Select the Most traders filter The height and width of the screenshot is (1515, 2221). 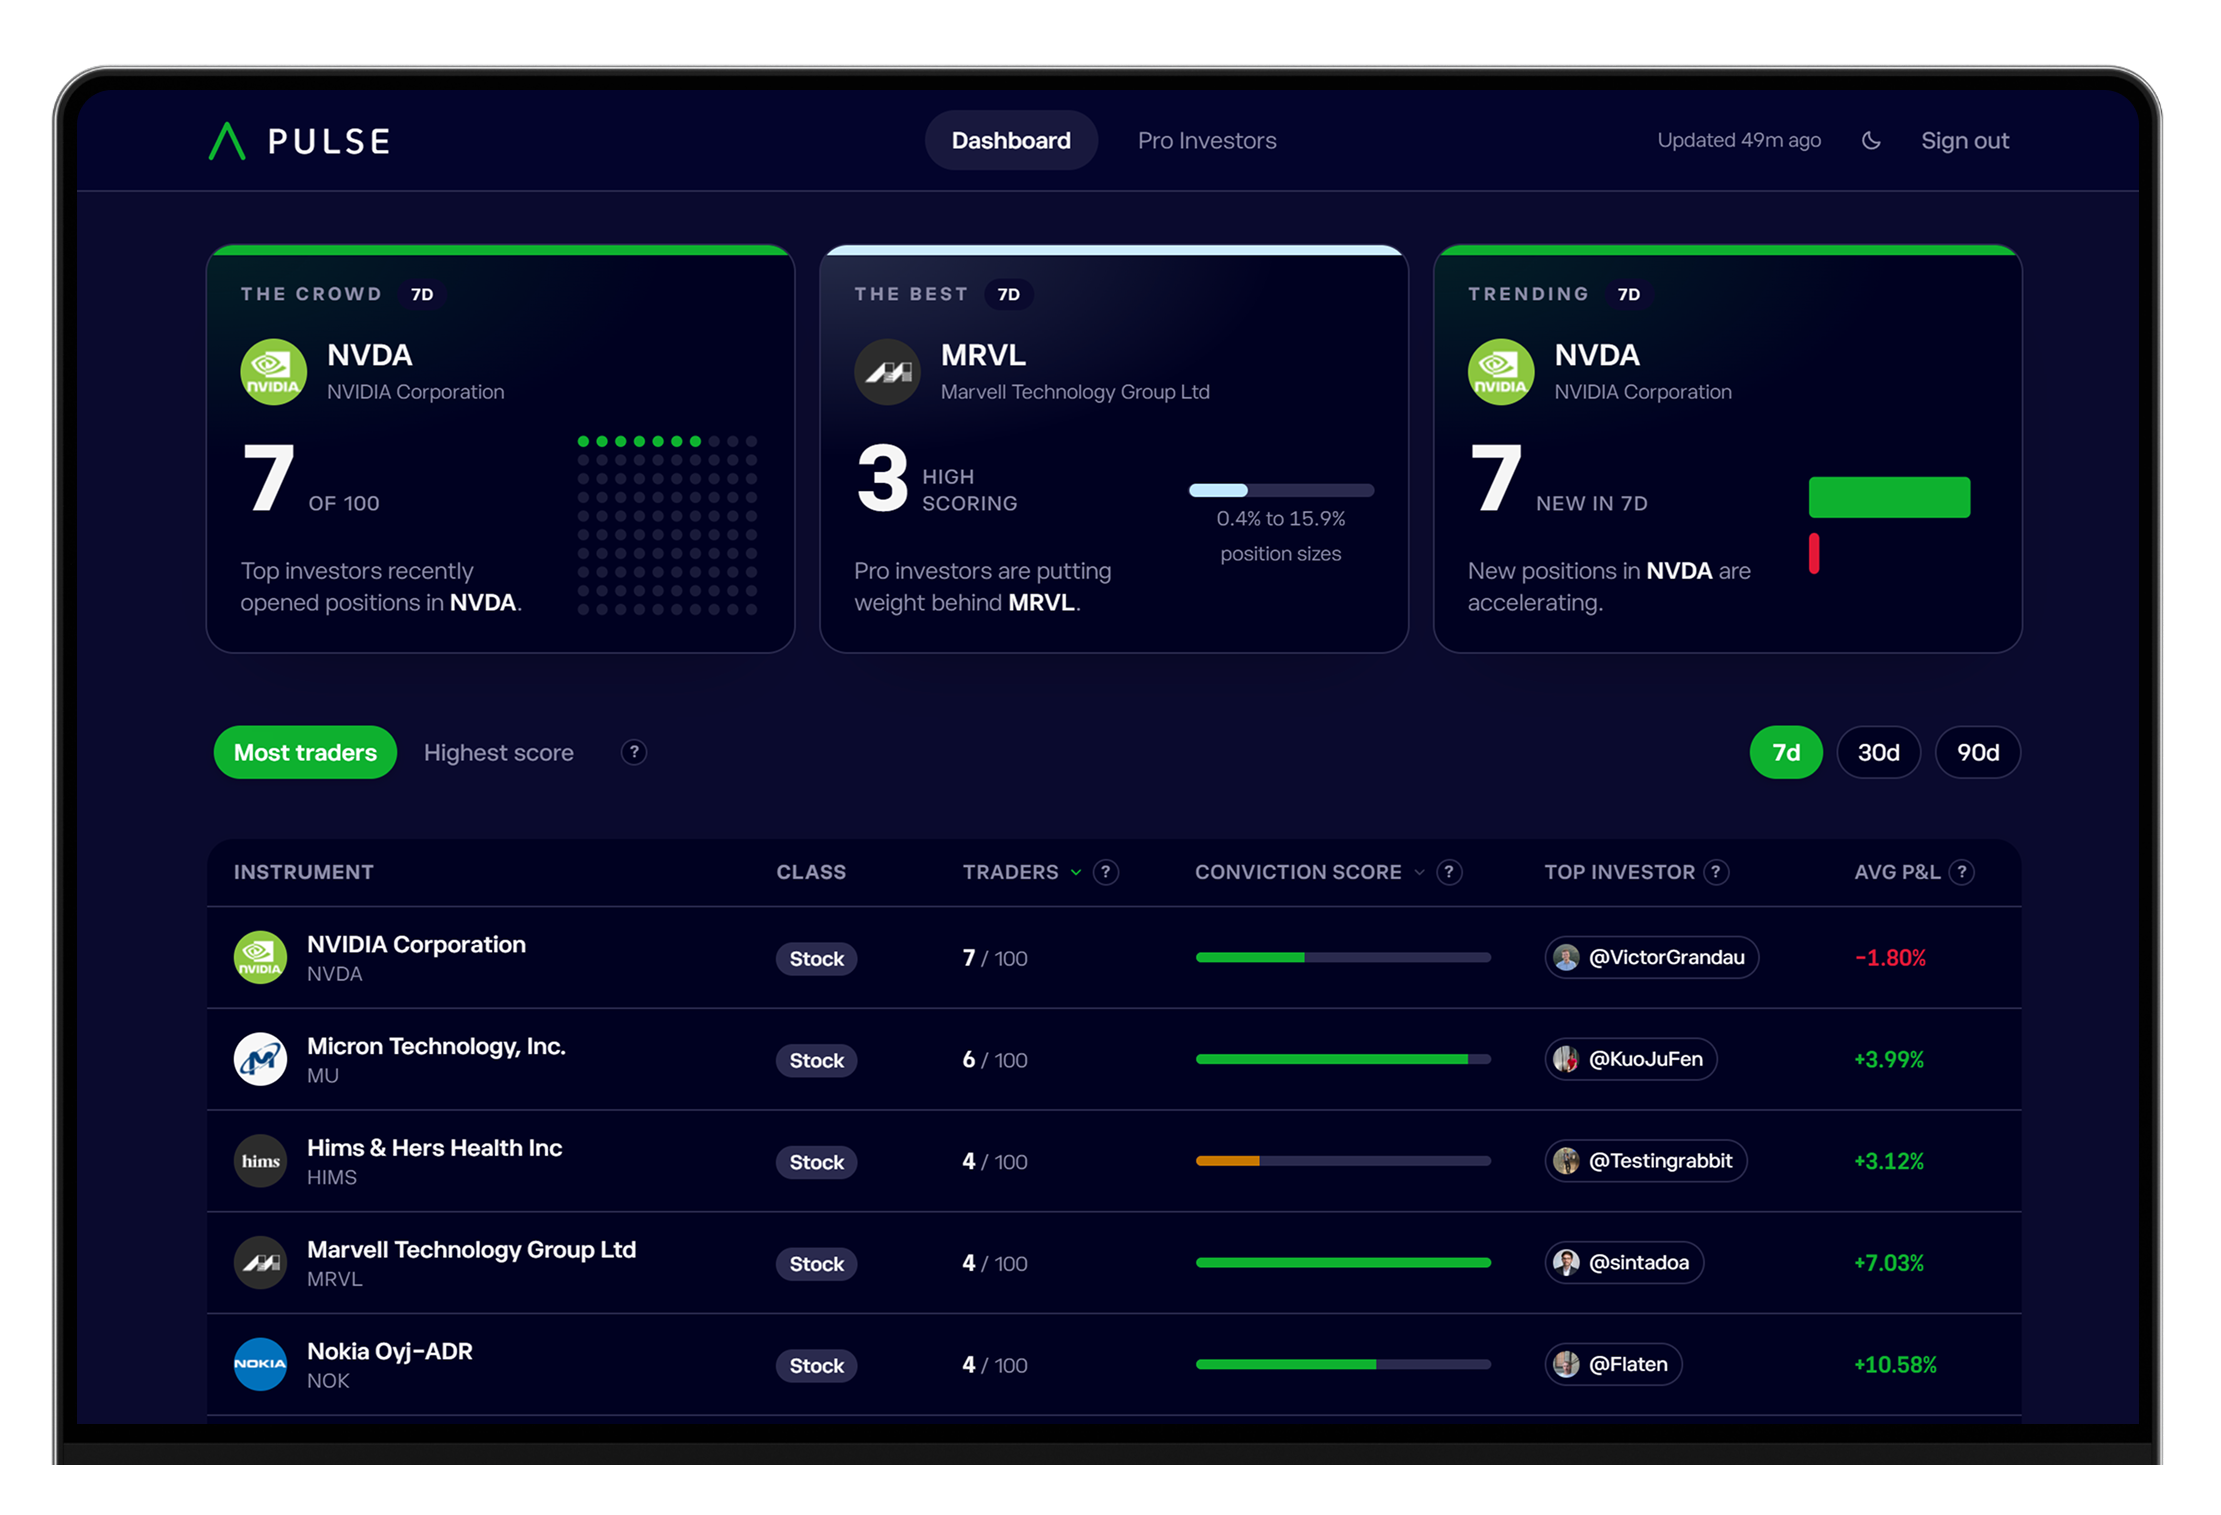click(305, 752)
